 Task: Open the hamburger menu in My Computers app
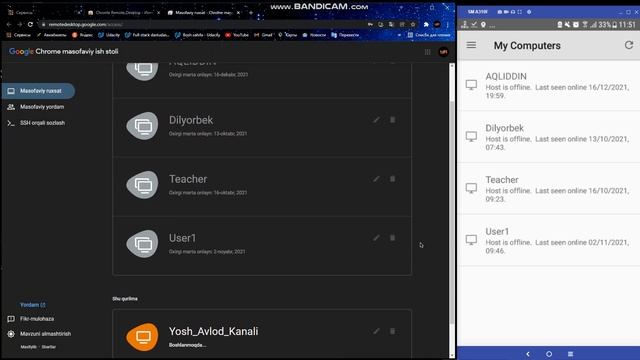pyautogui.click(x=471, y=45)
